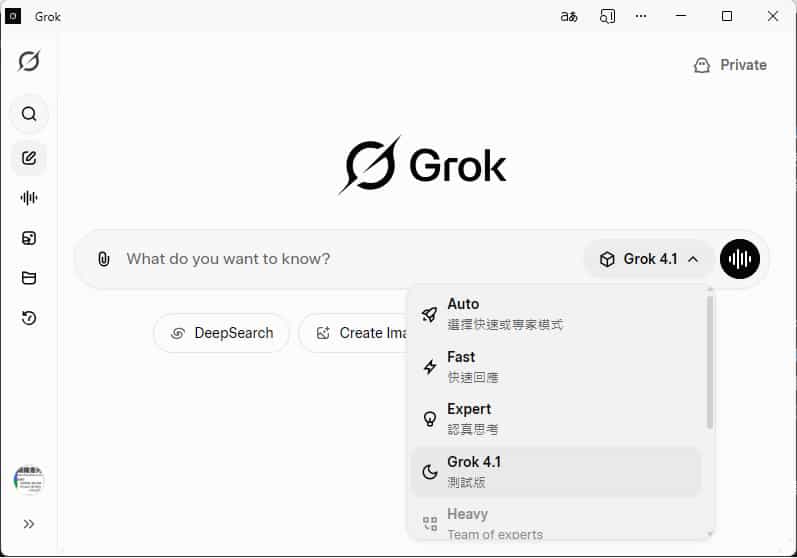
Task: Minimize the Grok window
Action: pos(681,16)
